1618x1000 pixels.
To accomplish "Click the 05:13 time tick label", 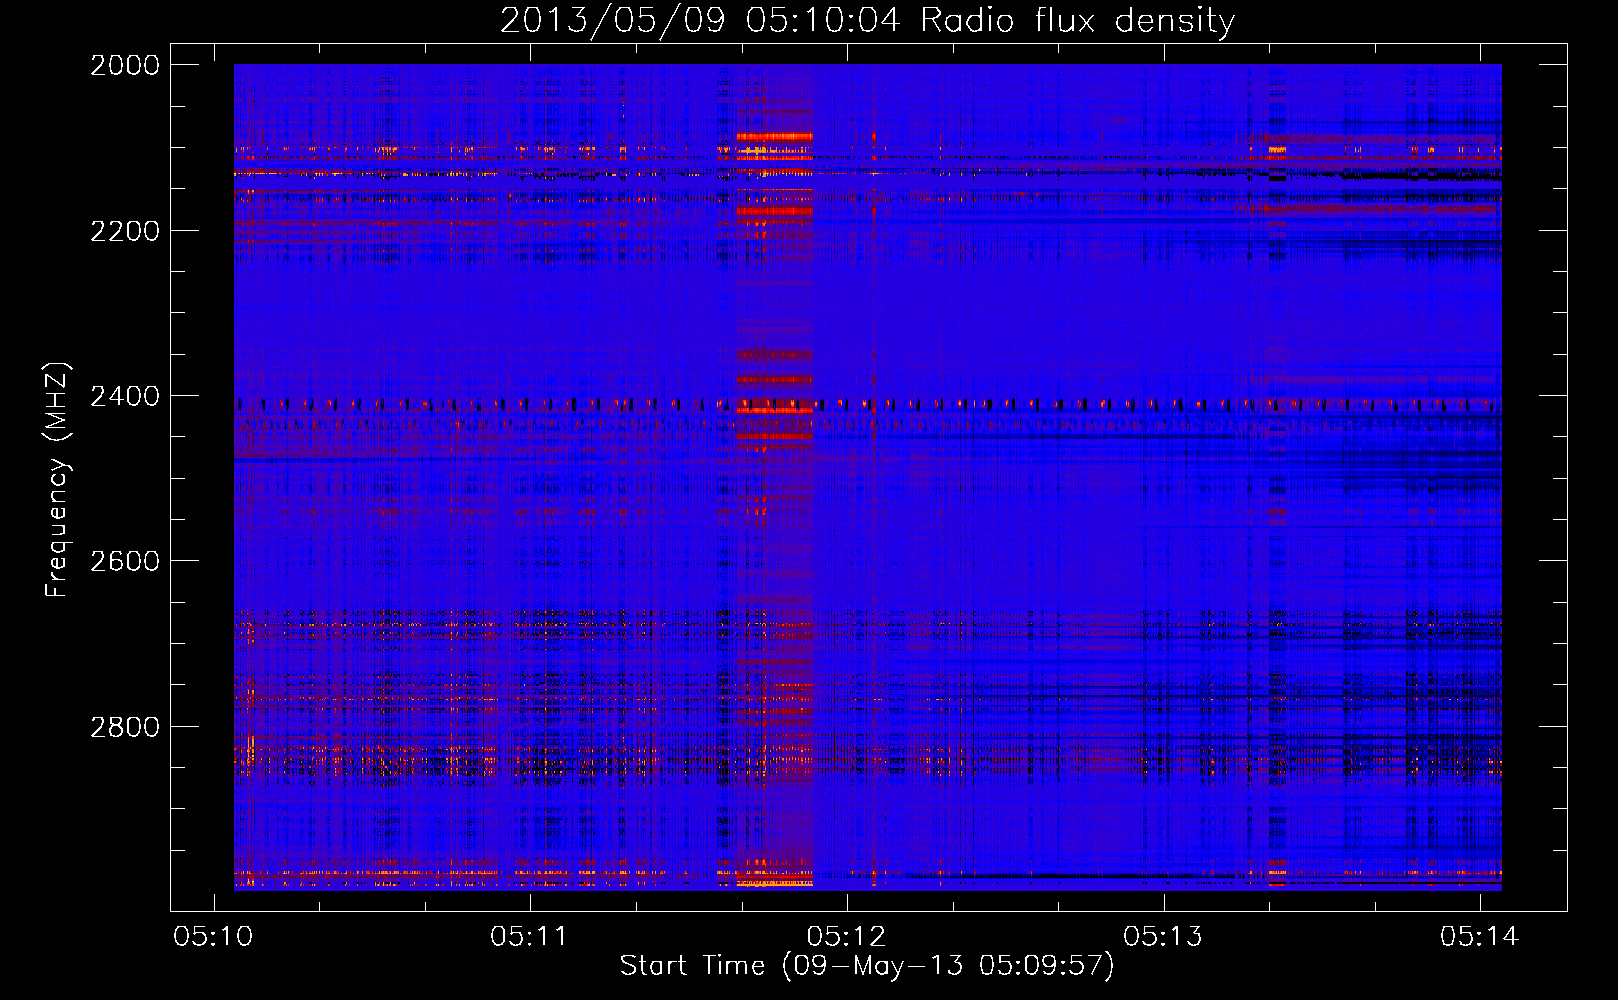I will (x=1162, y=936).
